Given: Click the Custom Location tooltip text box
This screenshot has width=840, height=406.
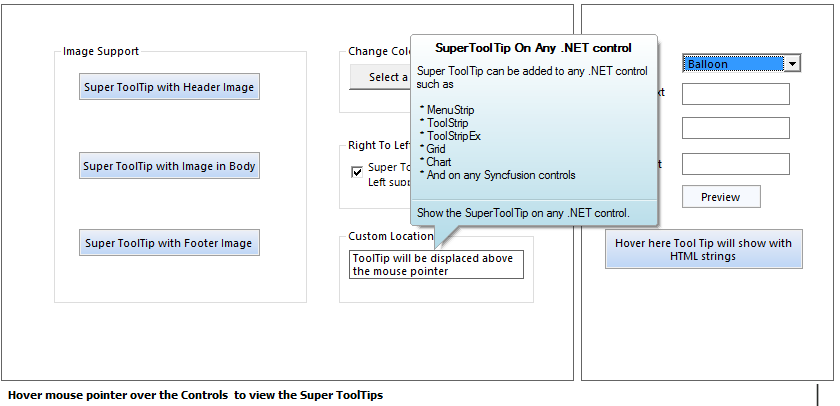Looking at the screenshot, I should pos(436,265).
